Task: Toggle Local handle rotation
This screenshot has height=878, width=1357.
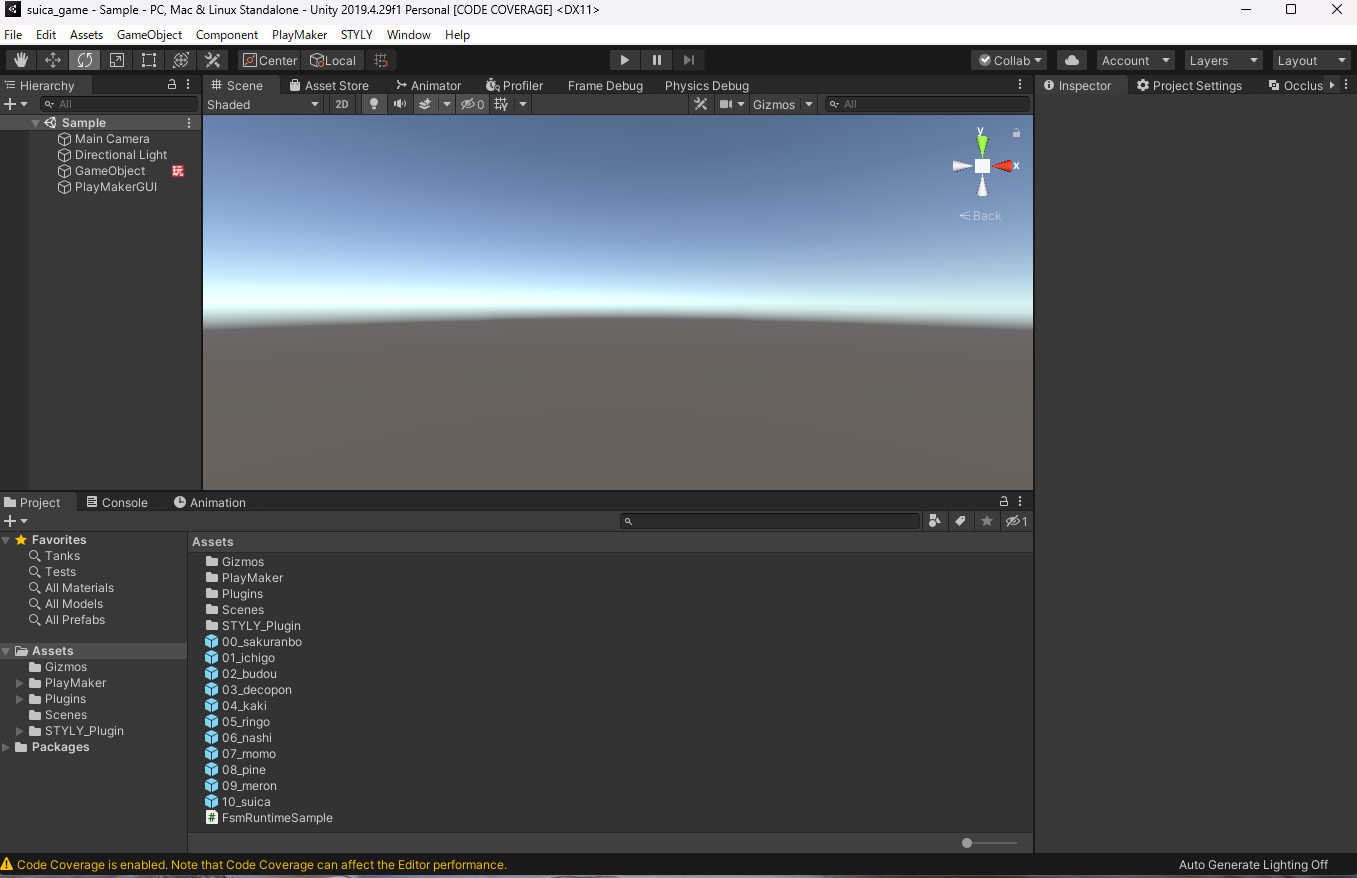Action: pos(333,60)
